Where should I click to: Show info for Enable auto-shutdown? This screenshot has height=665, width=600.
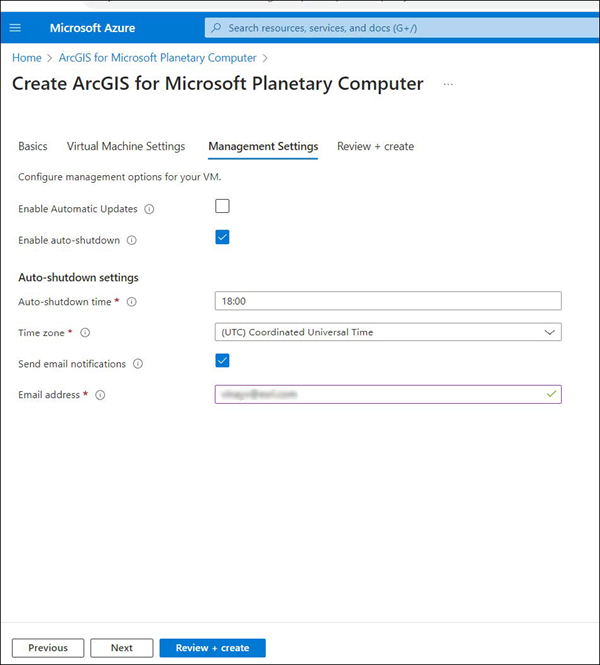[132, 240]
